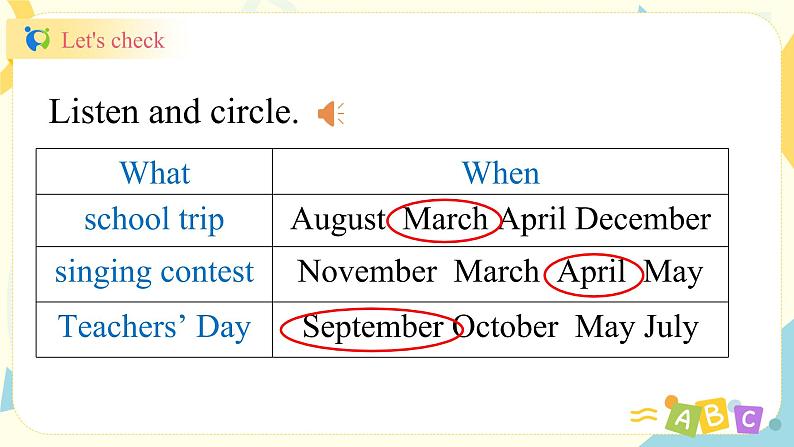This screenshot has height=447, width=794.
Task: Choose November in singing contest row
Action: [x=367, y=272]
